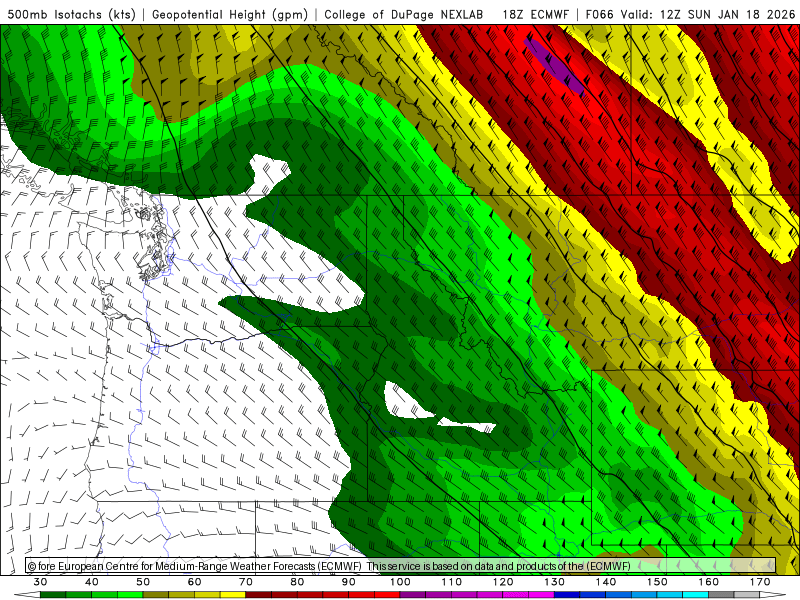Click the purple jet-streak maximum on the map

pyautogui.click(x=554, y=66)
